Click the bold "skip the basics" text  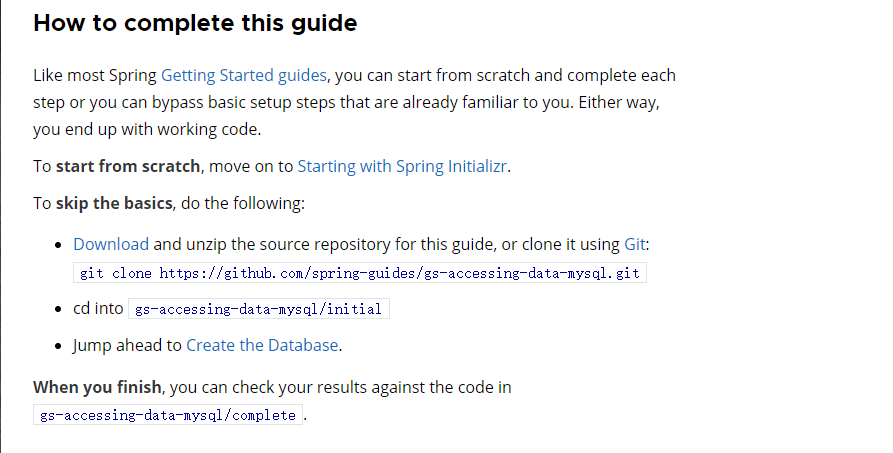click(x=114, y=203)
